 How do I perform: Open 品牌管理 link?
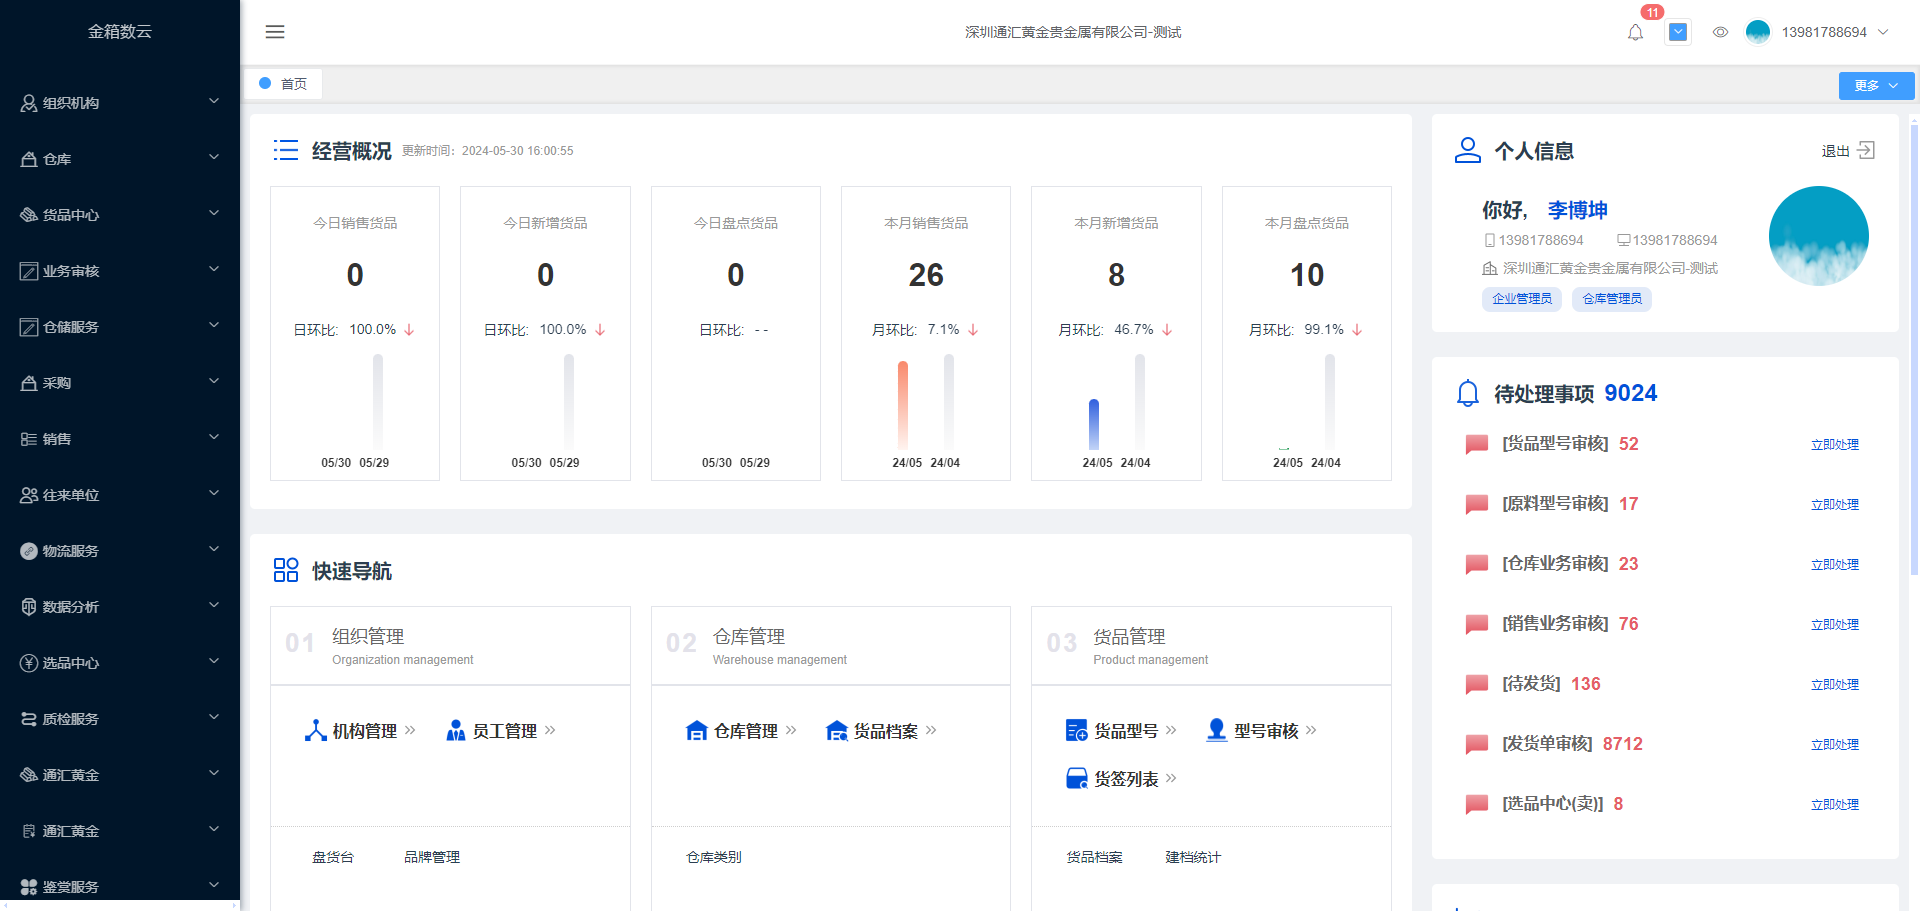(432, 857)
